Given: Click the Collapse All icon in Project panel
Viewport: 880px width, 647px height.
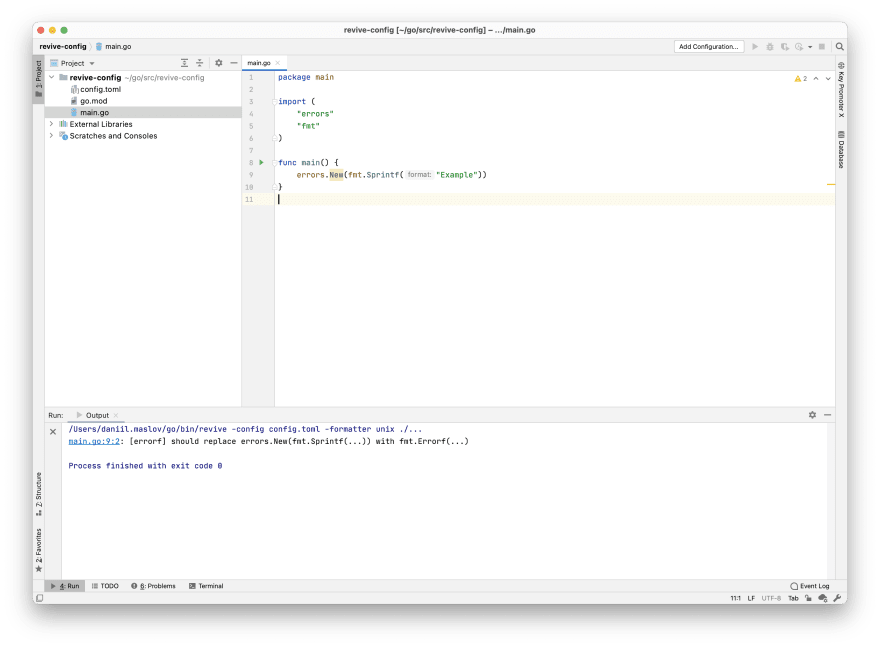Looking at the screenshot, I should pos(199,63).
